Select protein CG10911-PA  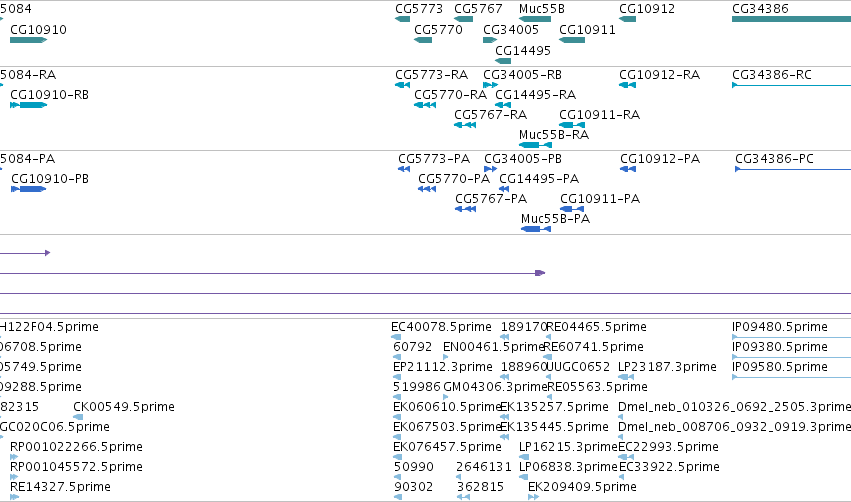click(x=572, y=209)
